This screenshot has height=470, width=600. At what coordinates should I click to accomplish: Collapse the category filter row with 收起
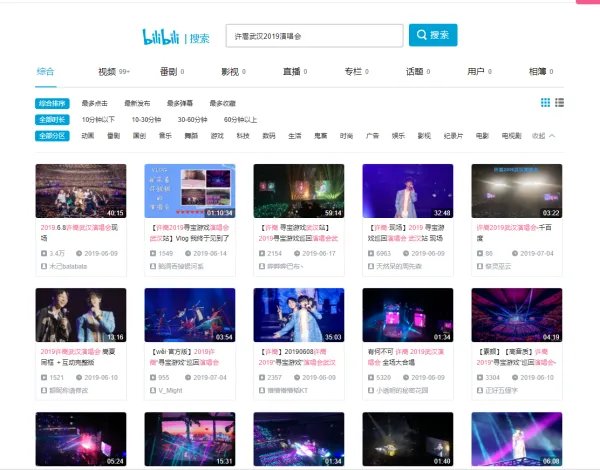tap(543, 136)
